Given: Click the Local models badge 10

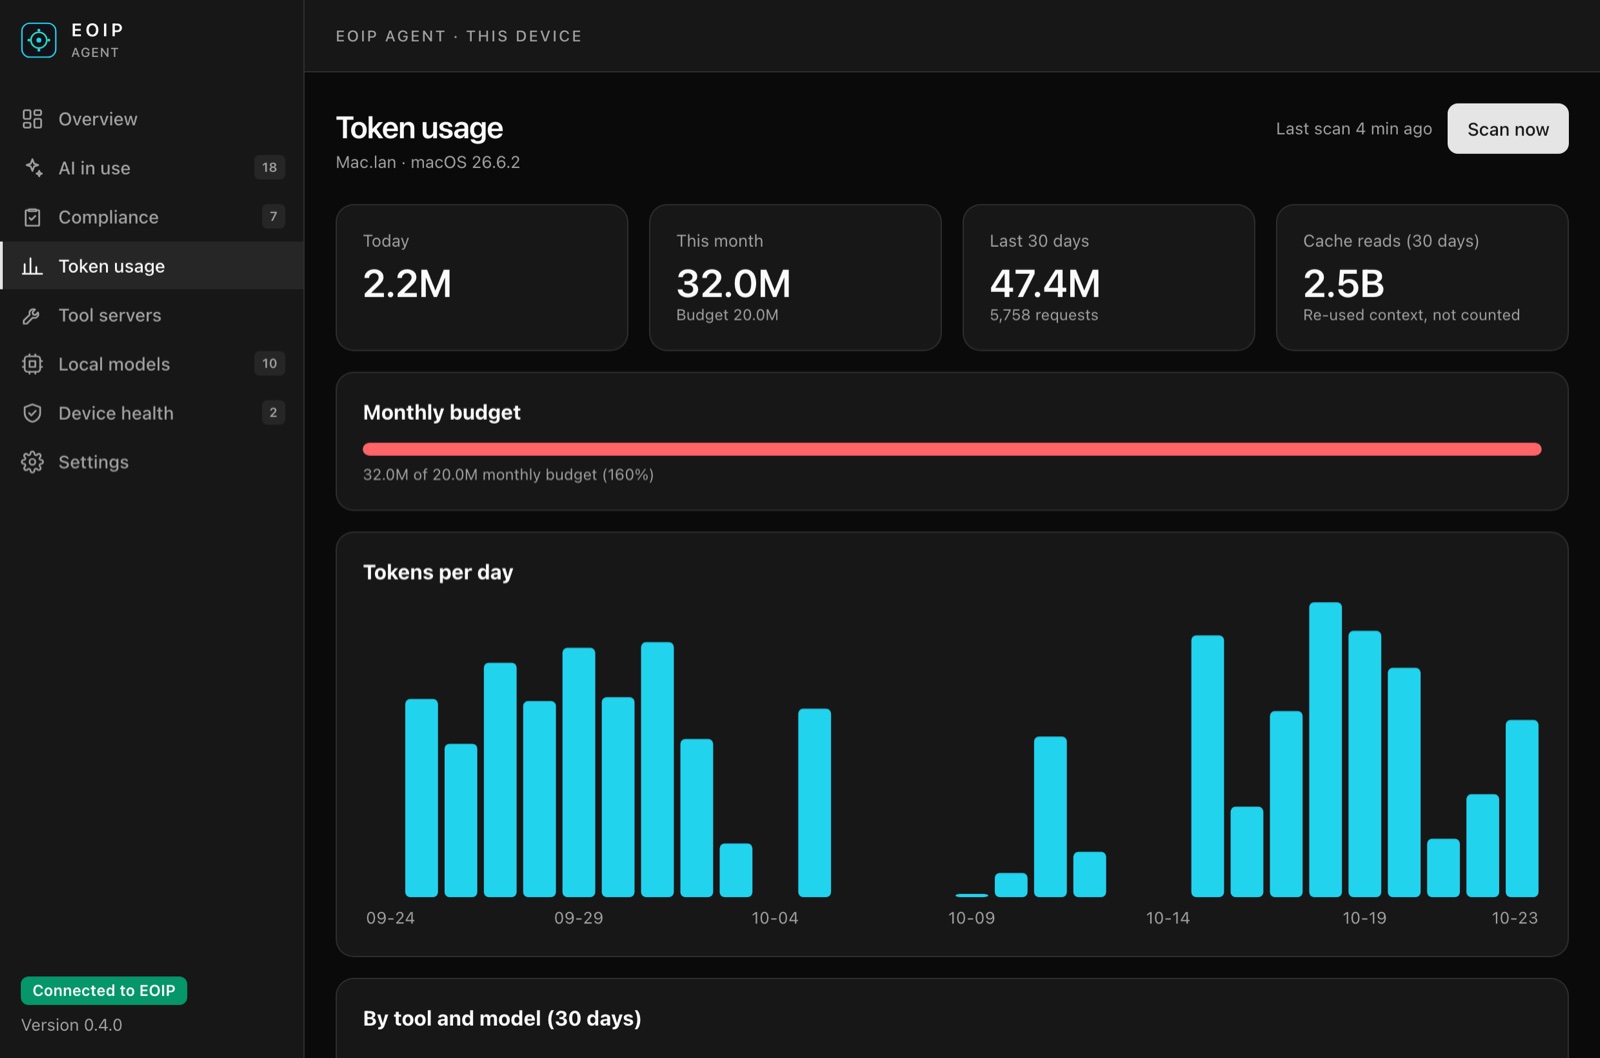Looking at the screenshot, I should [x=269, y=363].
